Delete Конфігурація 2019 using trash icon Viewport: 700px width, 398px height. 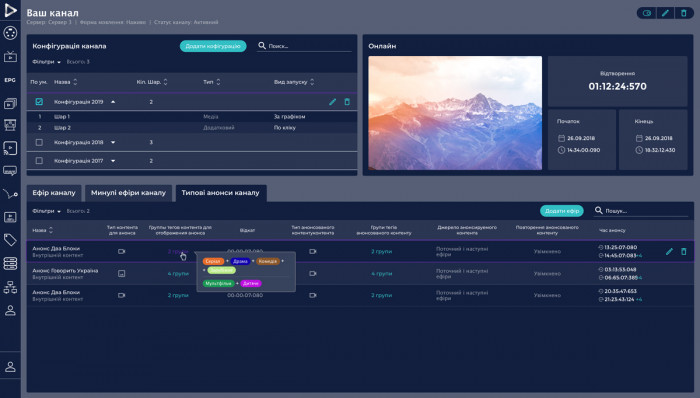click(x=347, y=102)
